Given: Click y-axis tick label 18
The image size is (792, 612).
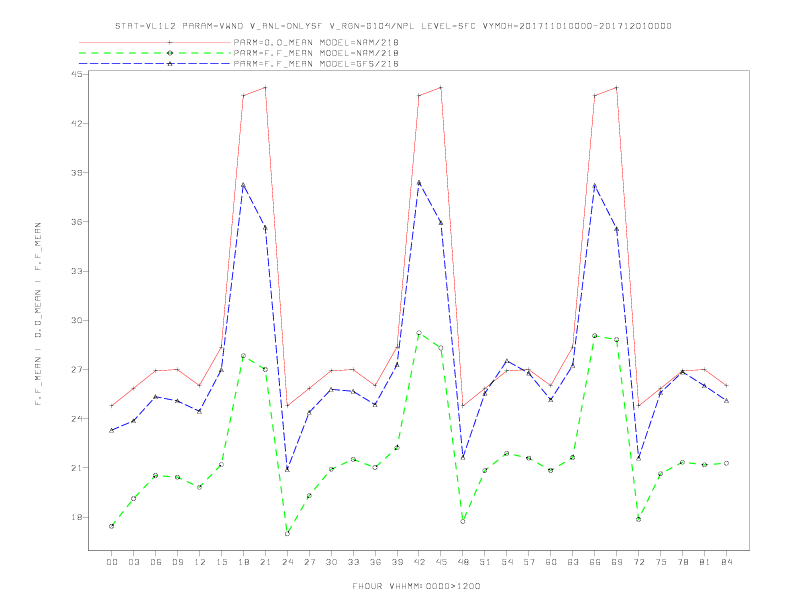Looking at the screenshot, I should point(77,517).
